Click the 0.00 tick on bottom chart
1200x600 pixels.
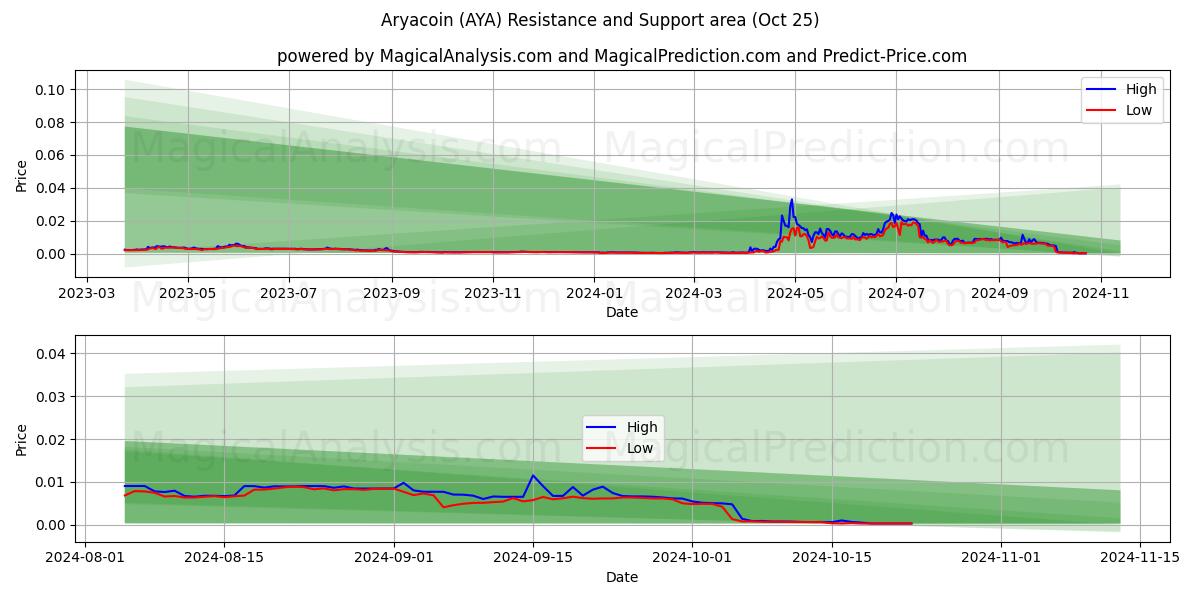tap(51, 525)
